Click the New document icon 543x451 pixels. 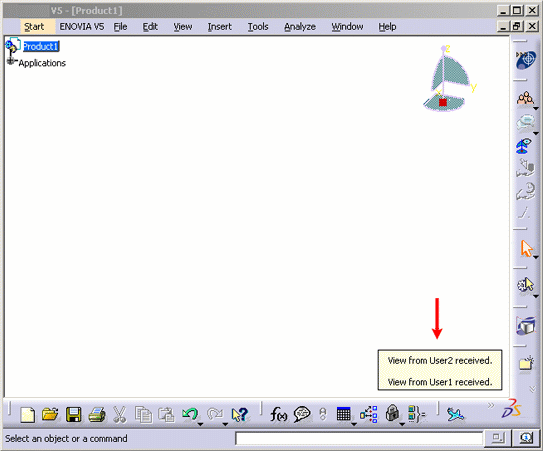[x=28, y=415]
